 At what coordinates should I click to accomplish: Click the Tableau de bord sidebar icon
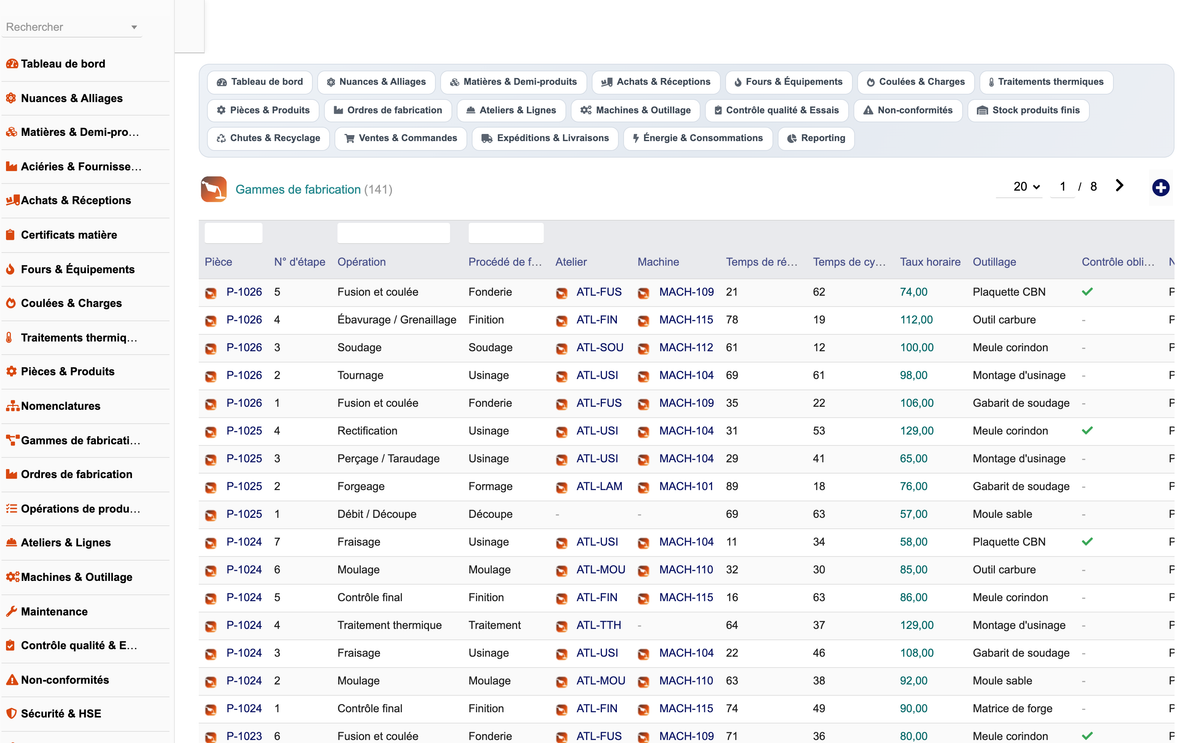tap(12, 64)
